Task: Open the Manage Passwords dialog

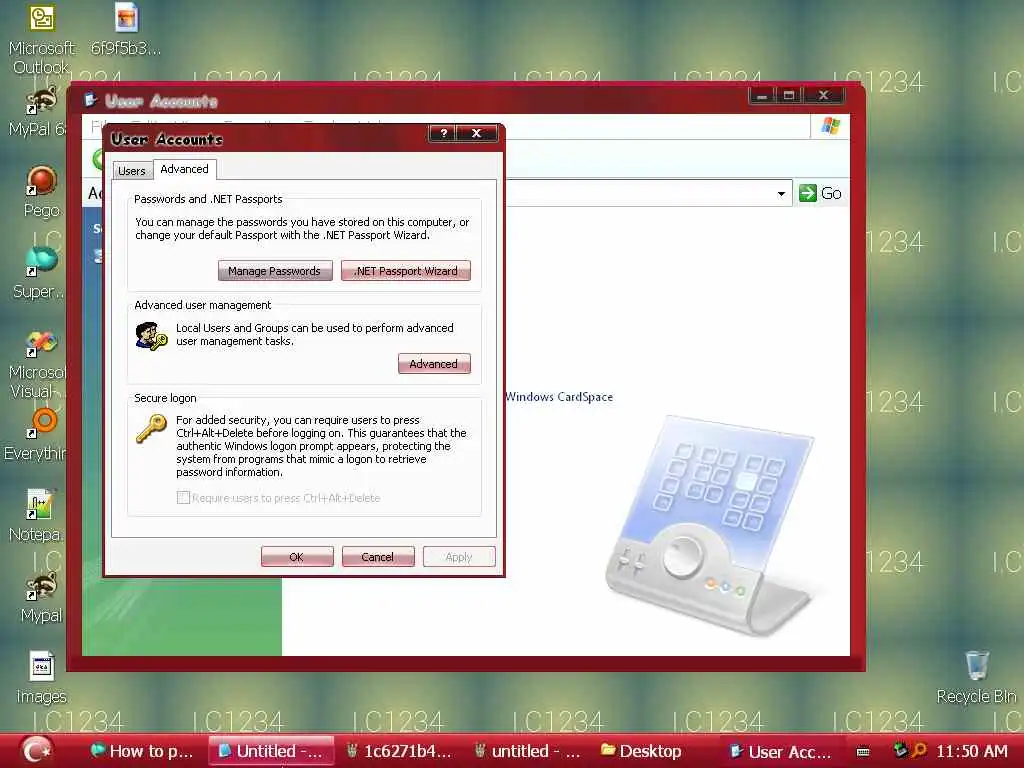Action: click(x=275, y=271)
